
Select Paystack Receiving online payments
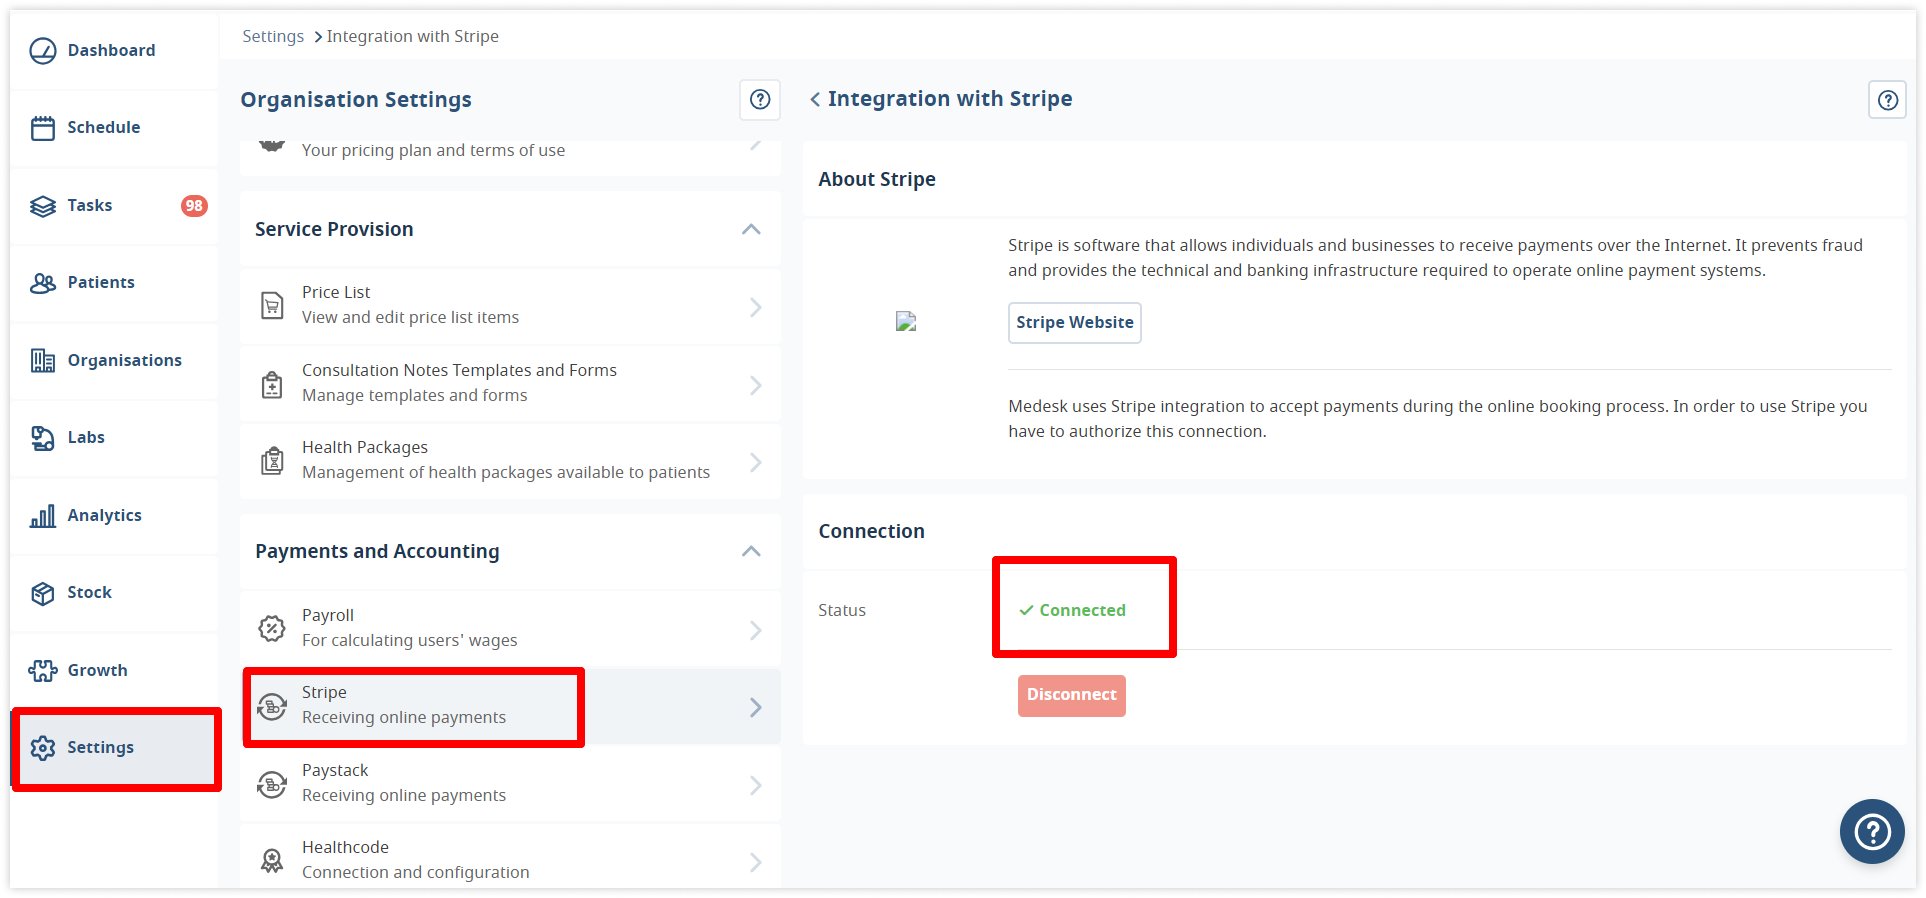click(510, 783)
